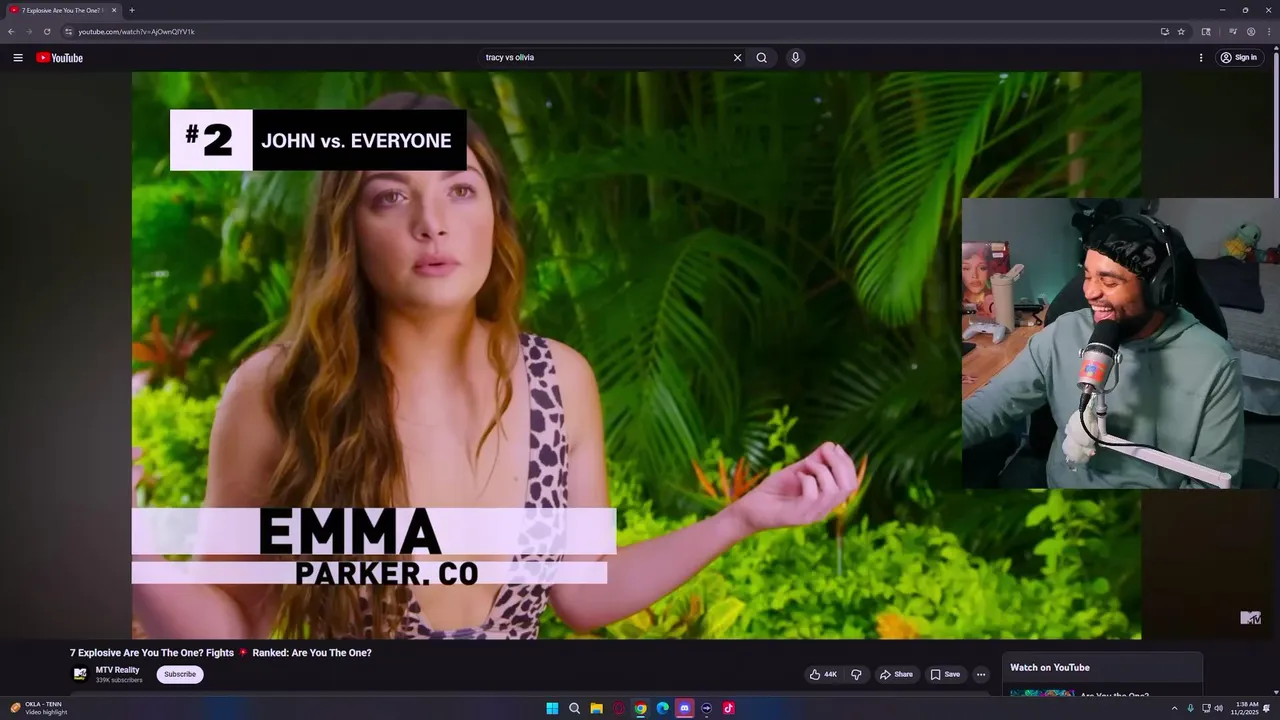Show hidden system tray icons chevron
The image size is (1280, 720).
pos(1174,708)
